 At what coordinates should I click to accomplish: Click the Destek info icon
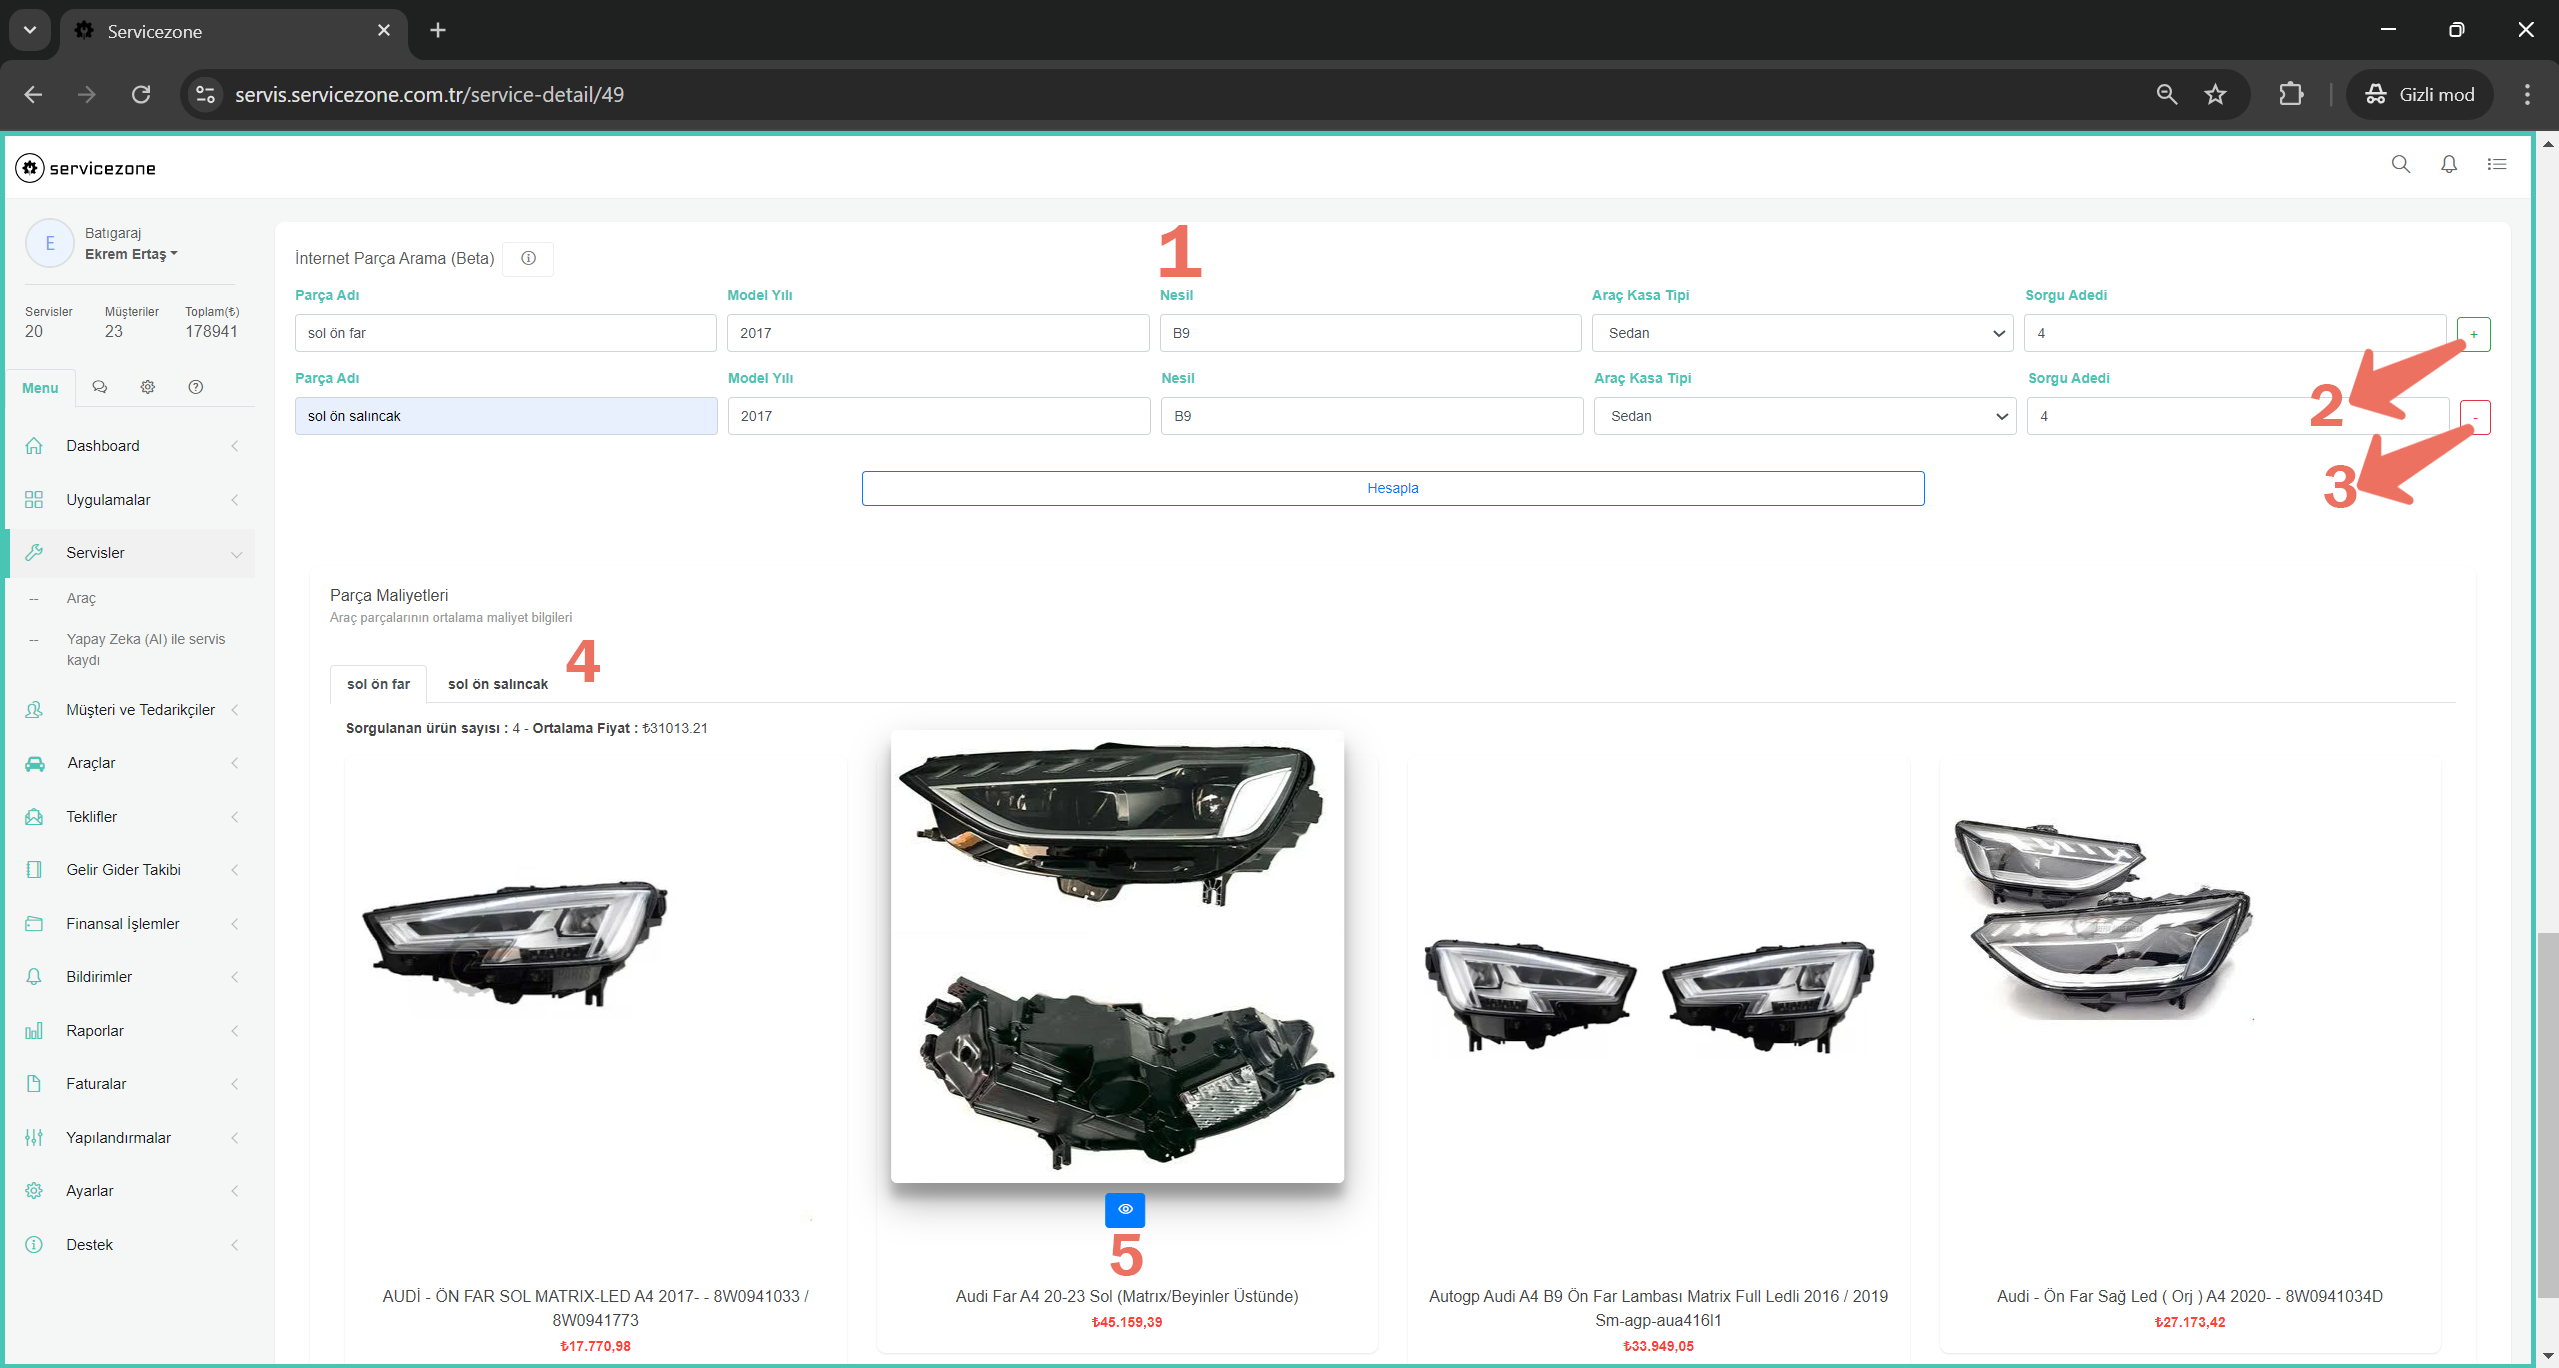point(34,1245)
